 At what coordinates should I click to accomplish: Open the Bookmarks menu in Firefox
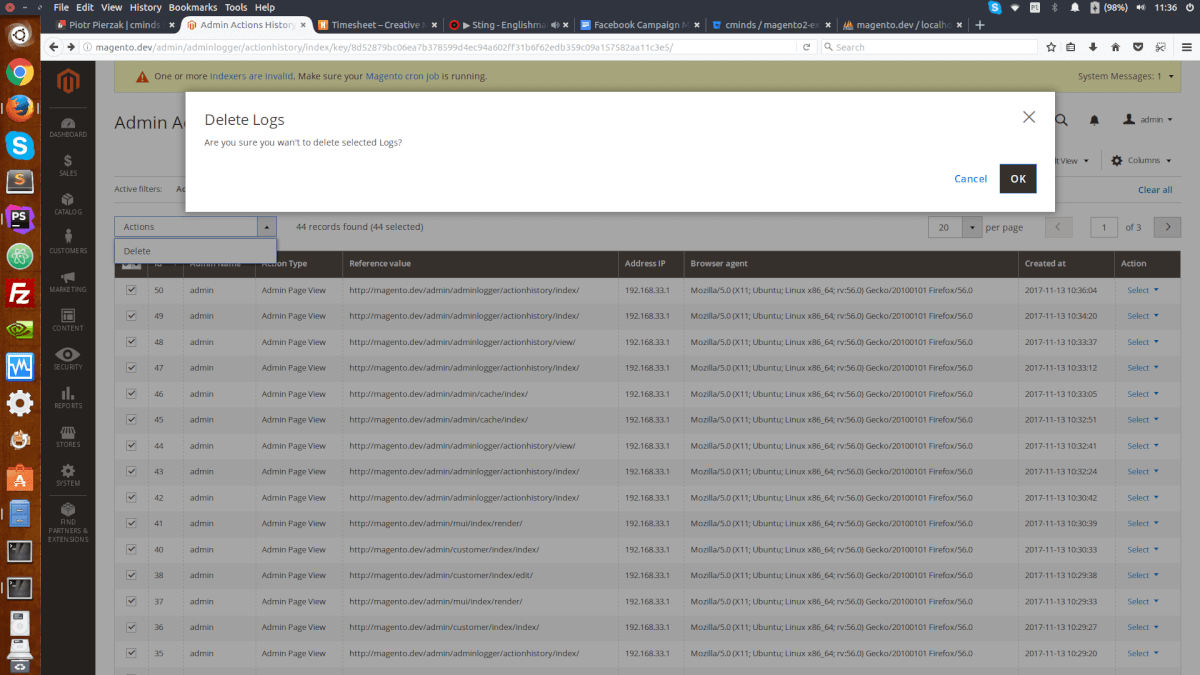coord(192,7)
